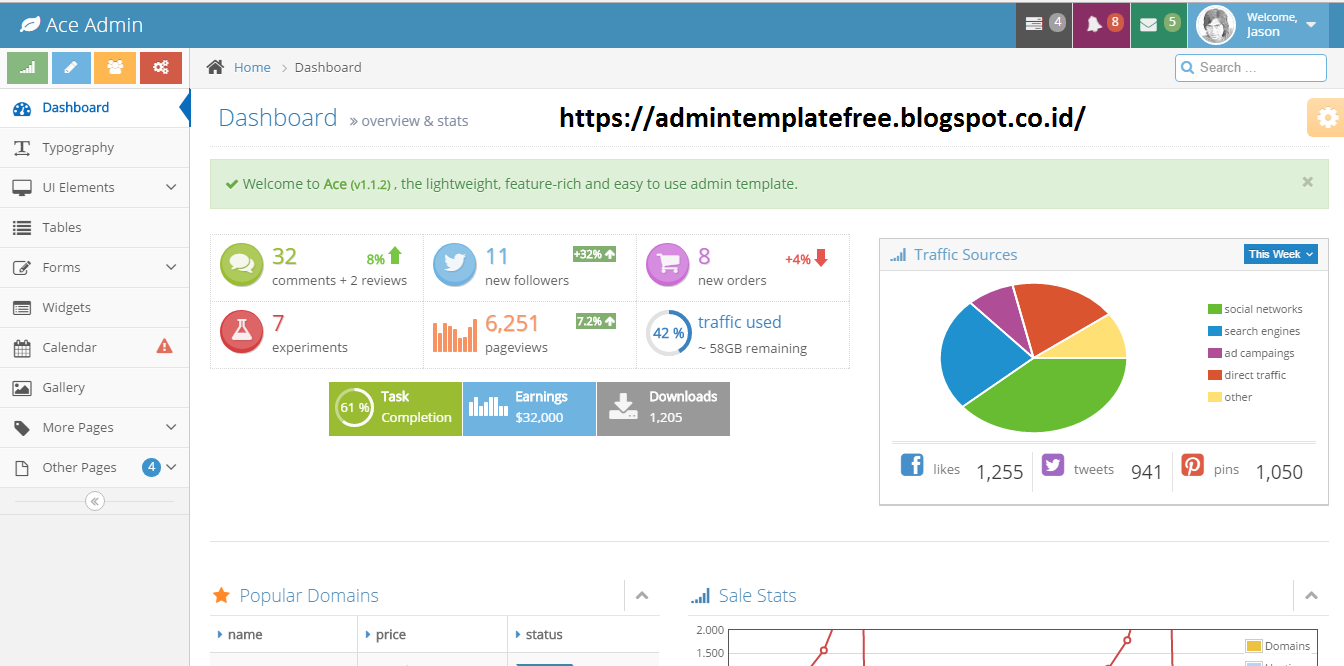Expand the UI Elements submenu
The image size is (1344, 666).
pos(95,187)
